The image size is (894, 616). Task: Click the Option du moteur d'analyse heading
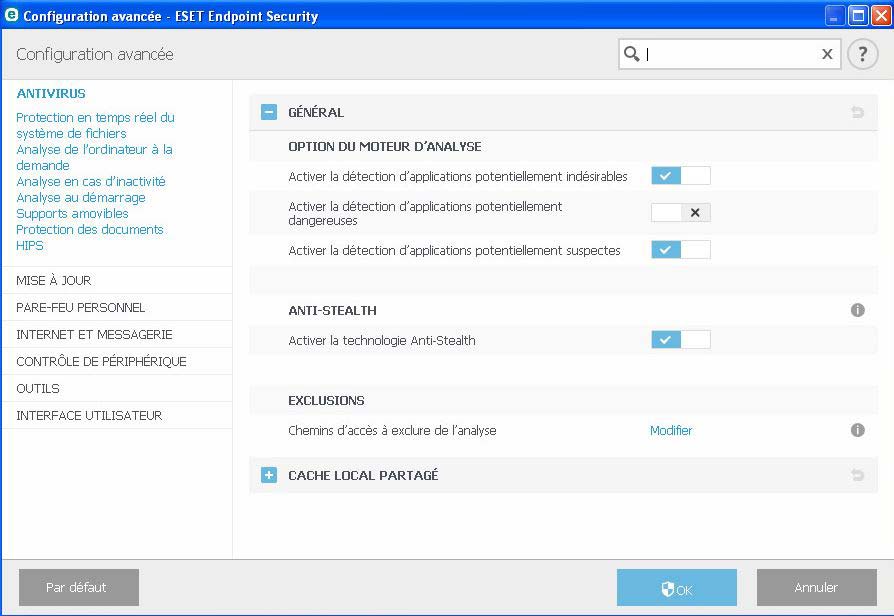(x=384, y=147)
